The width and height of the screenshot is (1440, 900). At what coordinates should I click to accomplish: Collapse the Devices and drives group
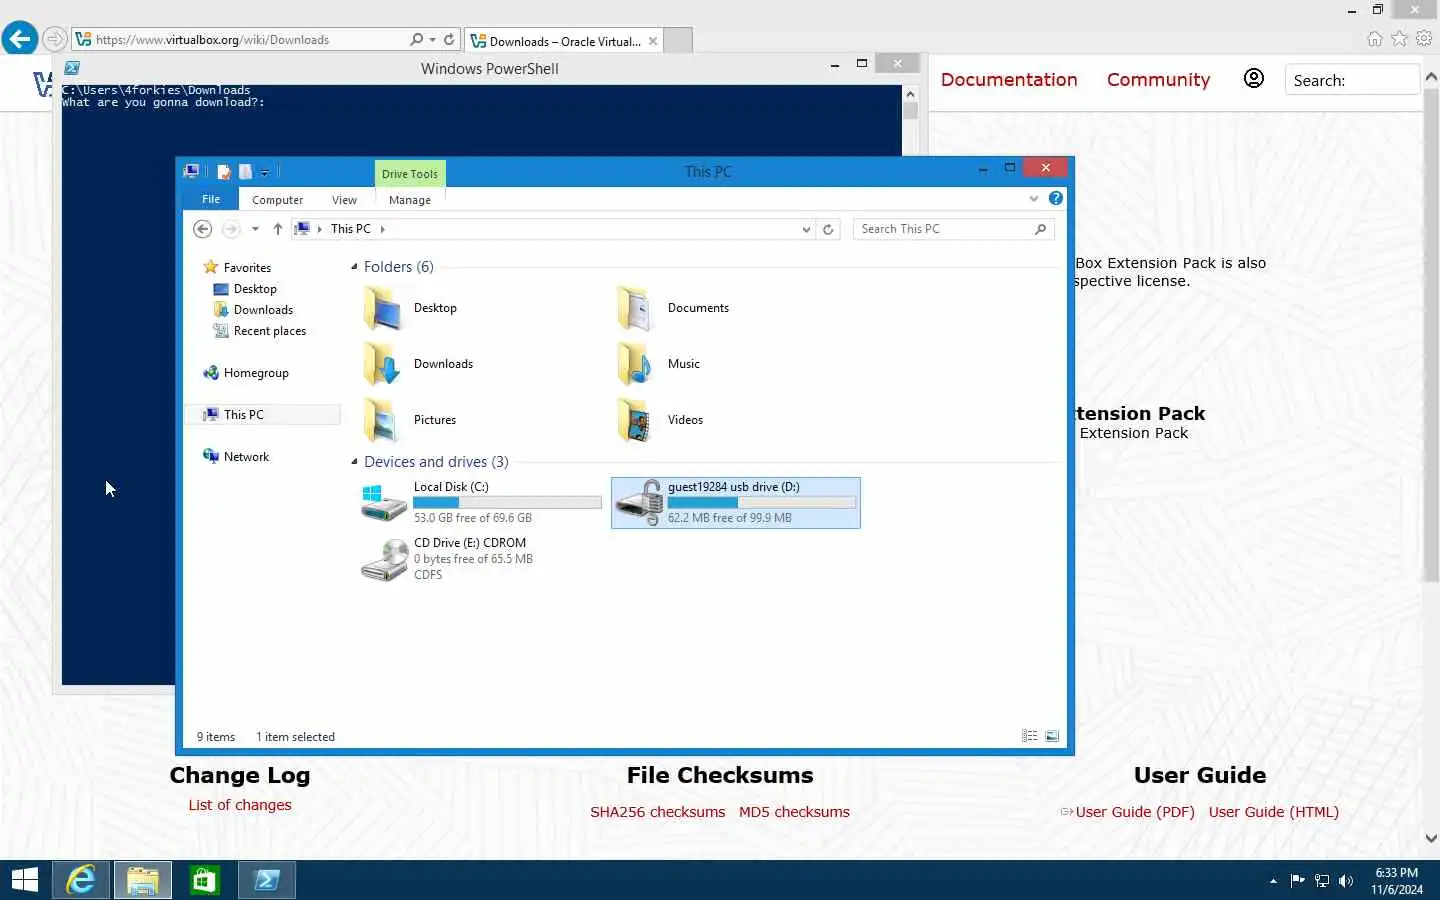[354, 462]
